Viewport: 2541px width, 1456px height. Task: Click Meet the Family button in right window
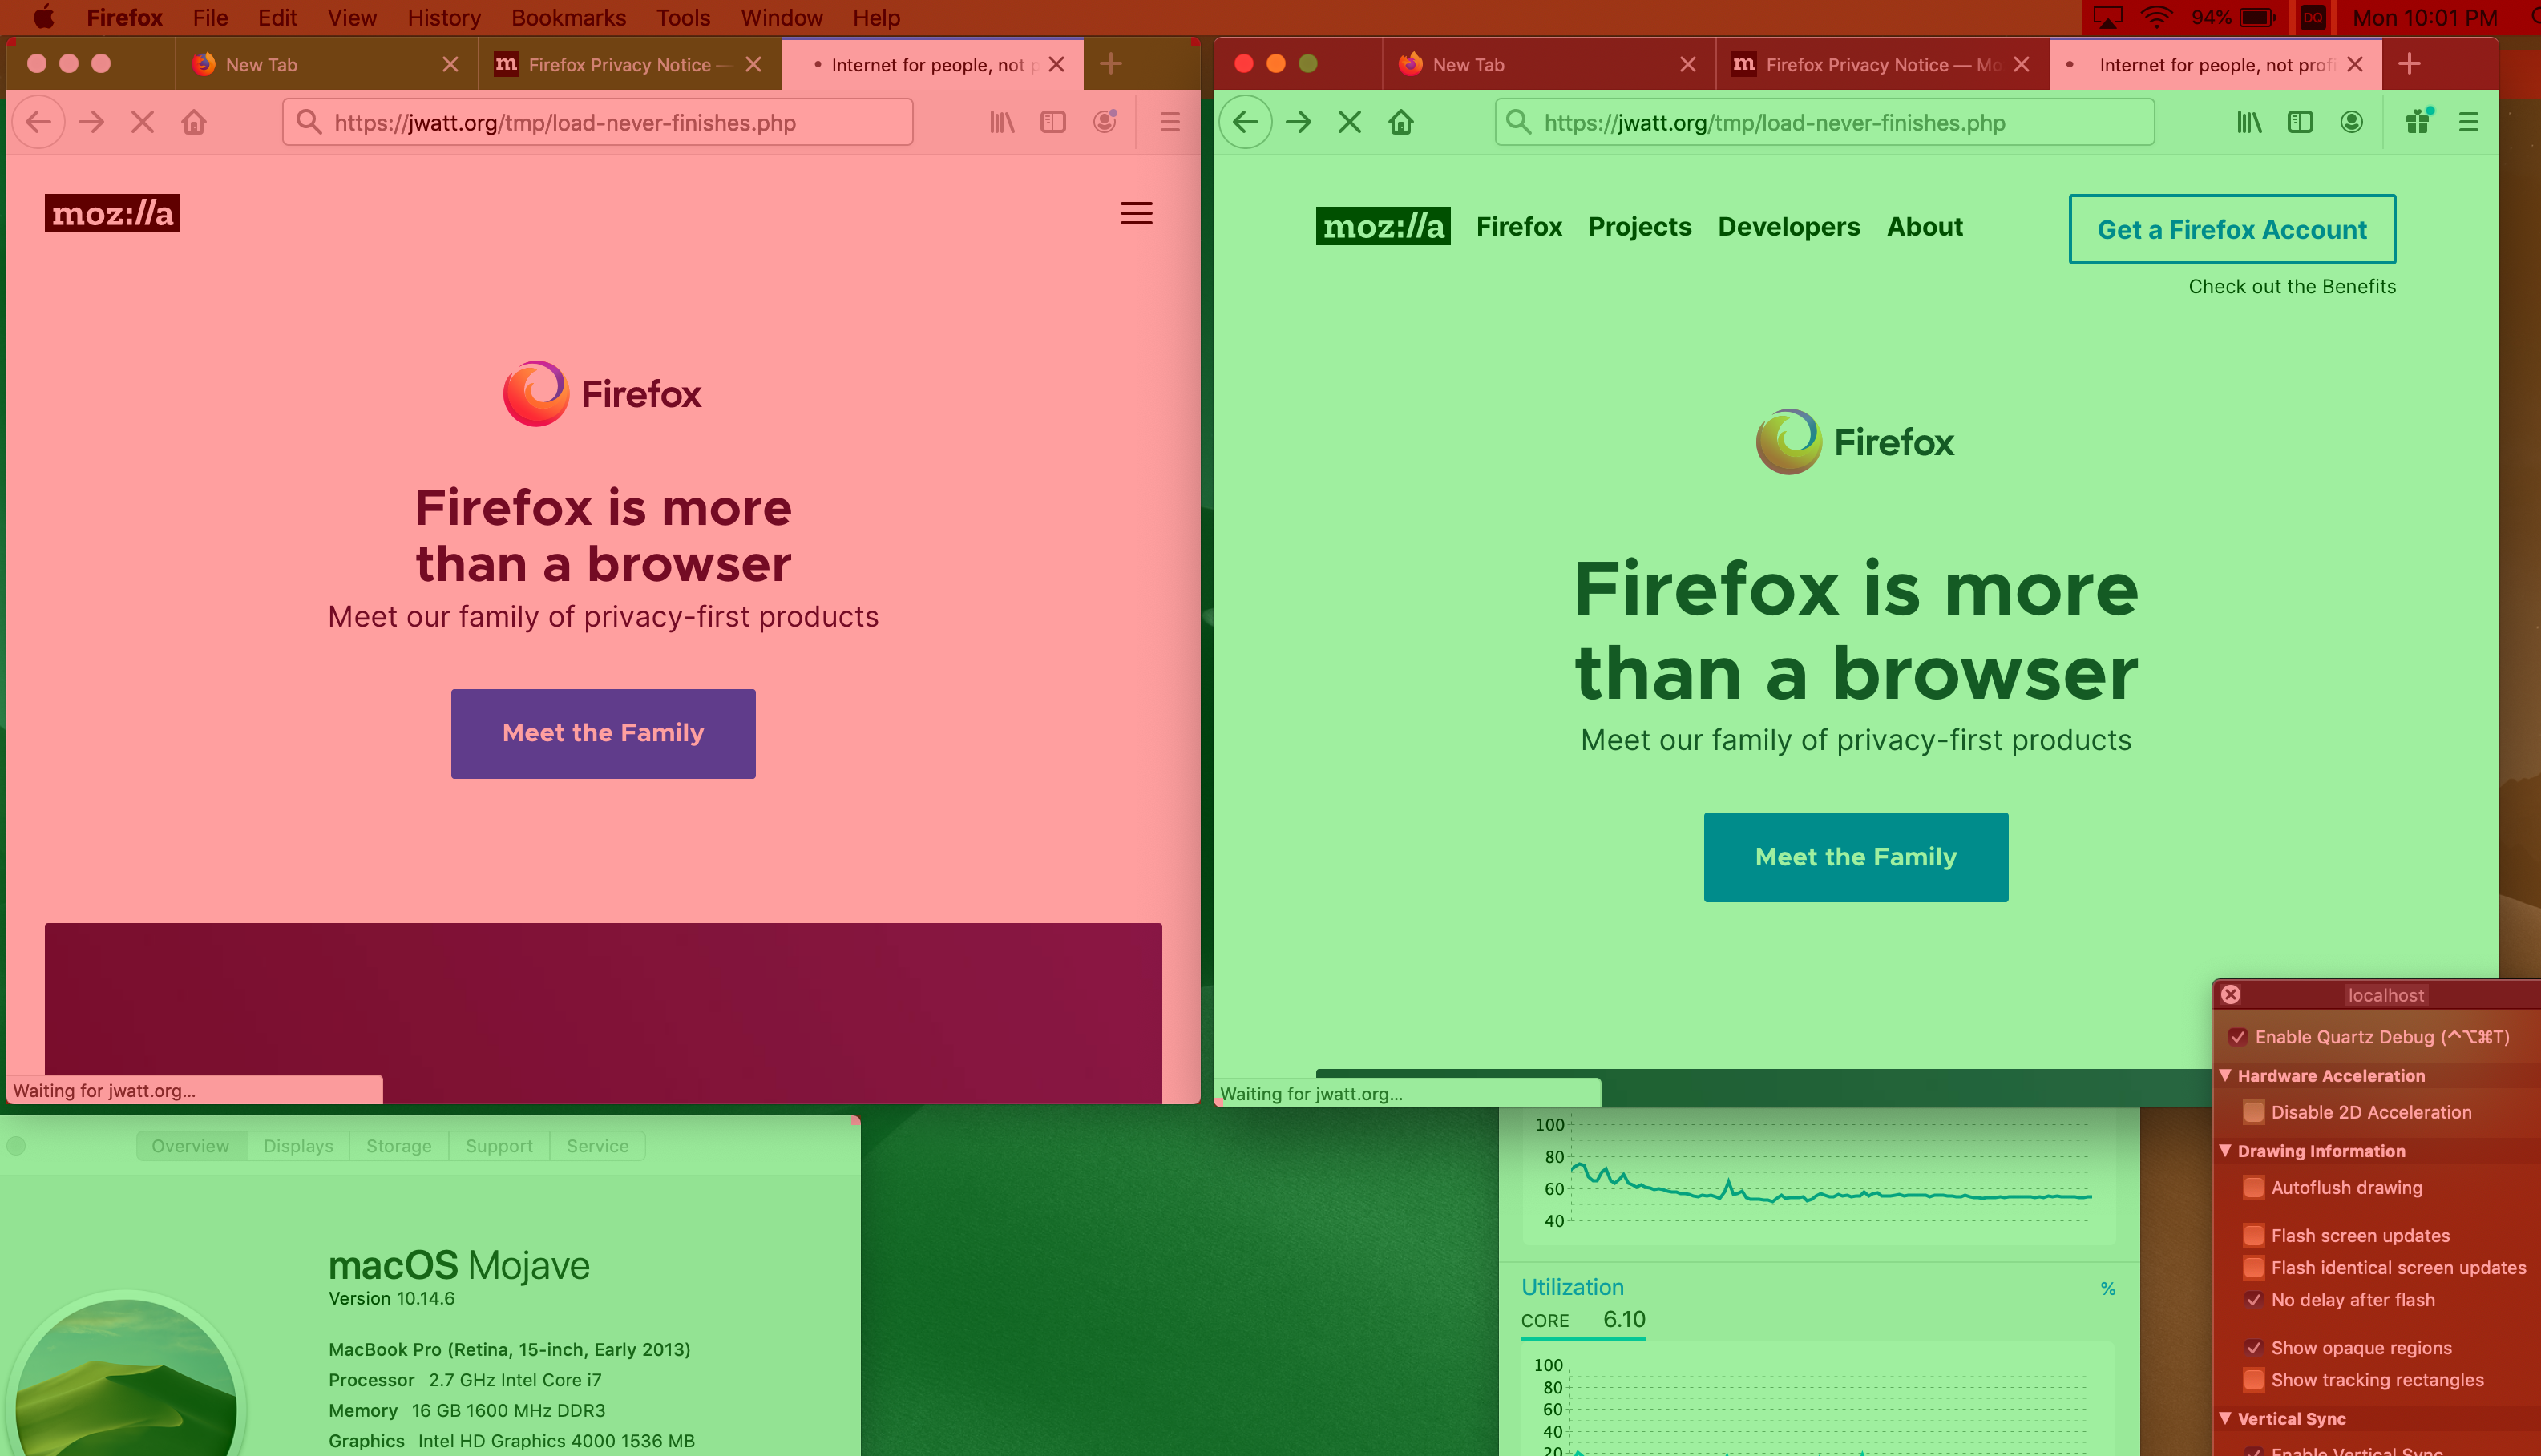coord(1856,857)
